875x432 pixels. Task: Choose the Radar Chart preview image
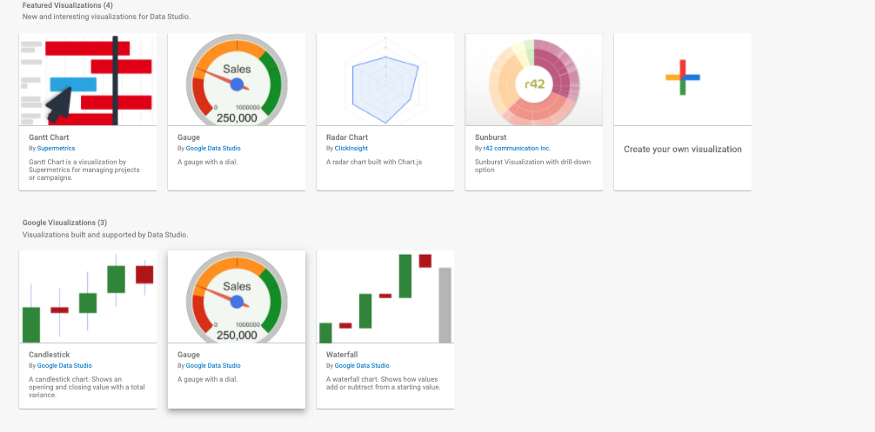[385, 79]
